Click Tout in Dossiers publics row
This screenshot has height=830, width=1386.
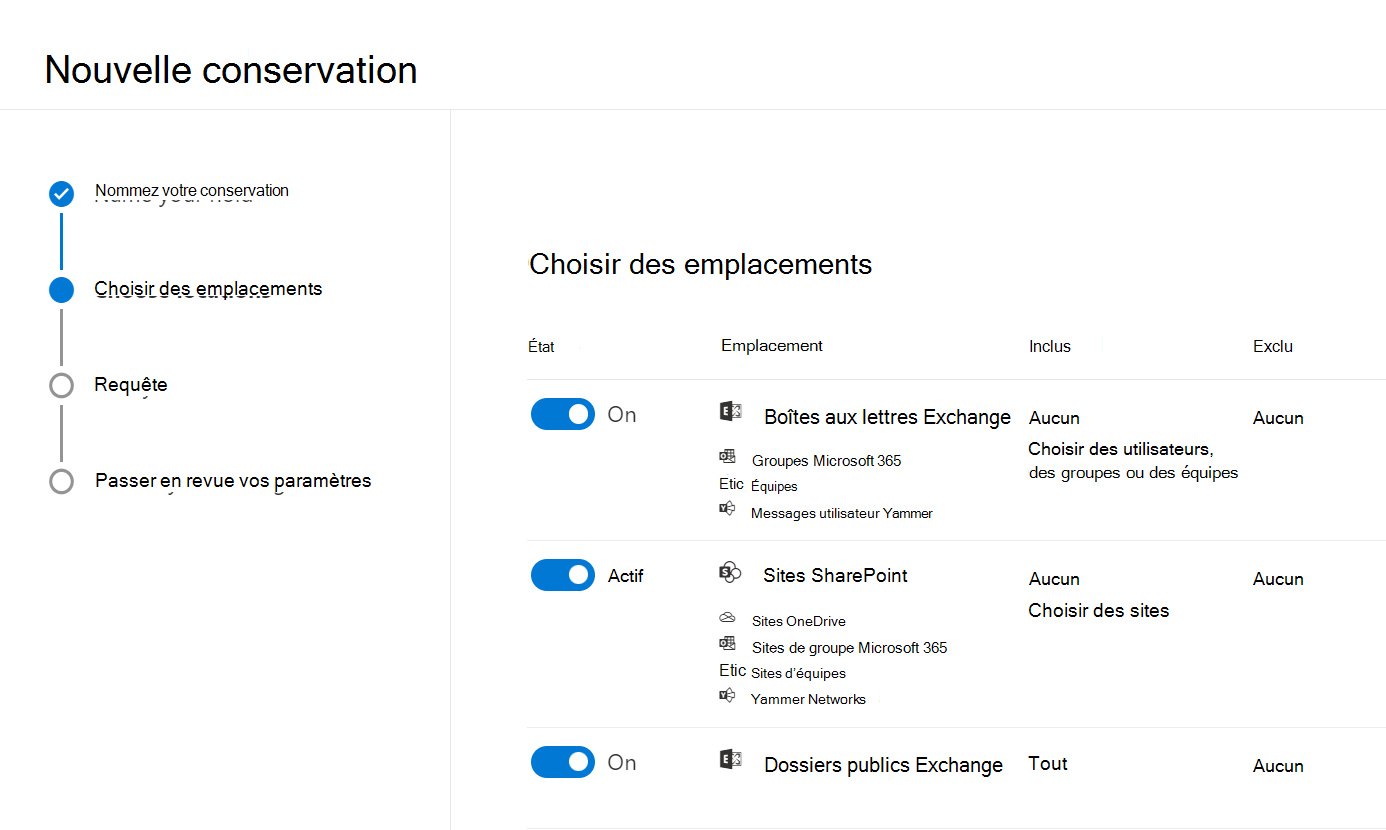point(1048,763)
